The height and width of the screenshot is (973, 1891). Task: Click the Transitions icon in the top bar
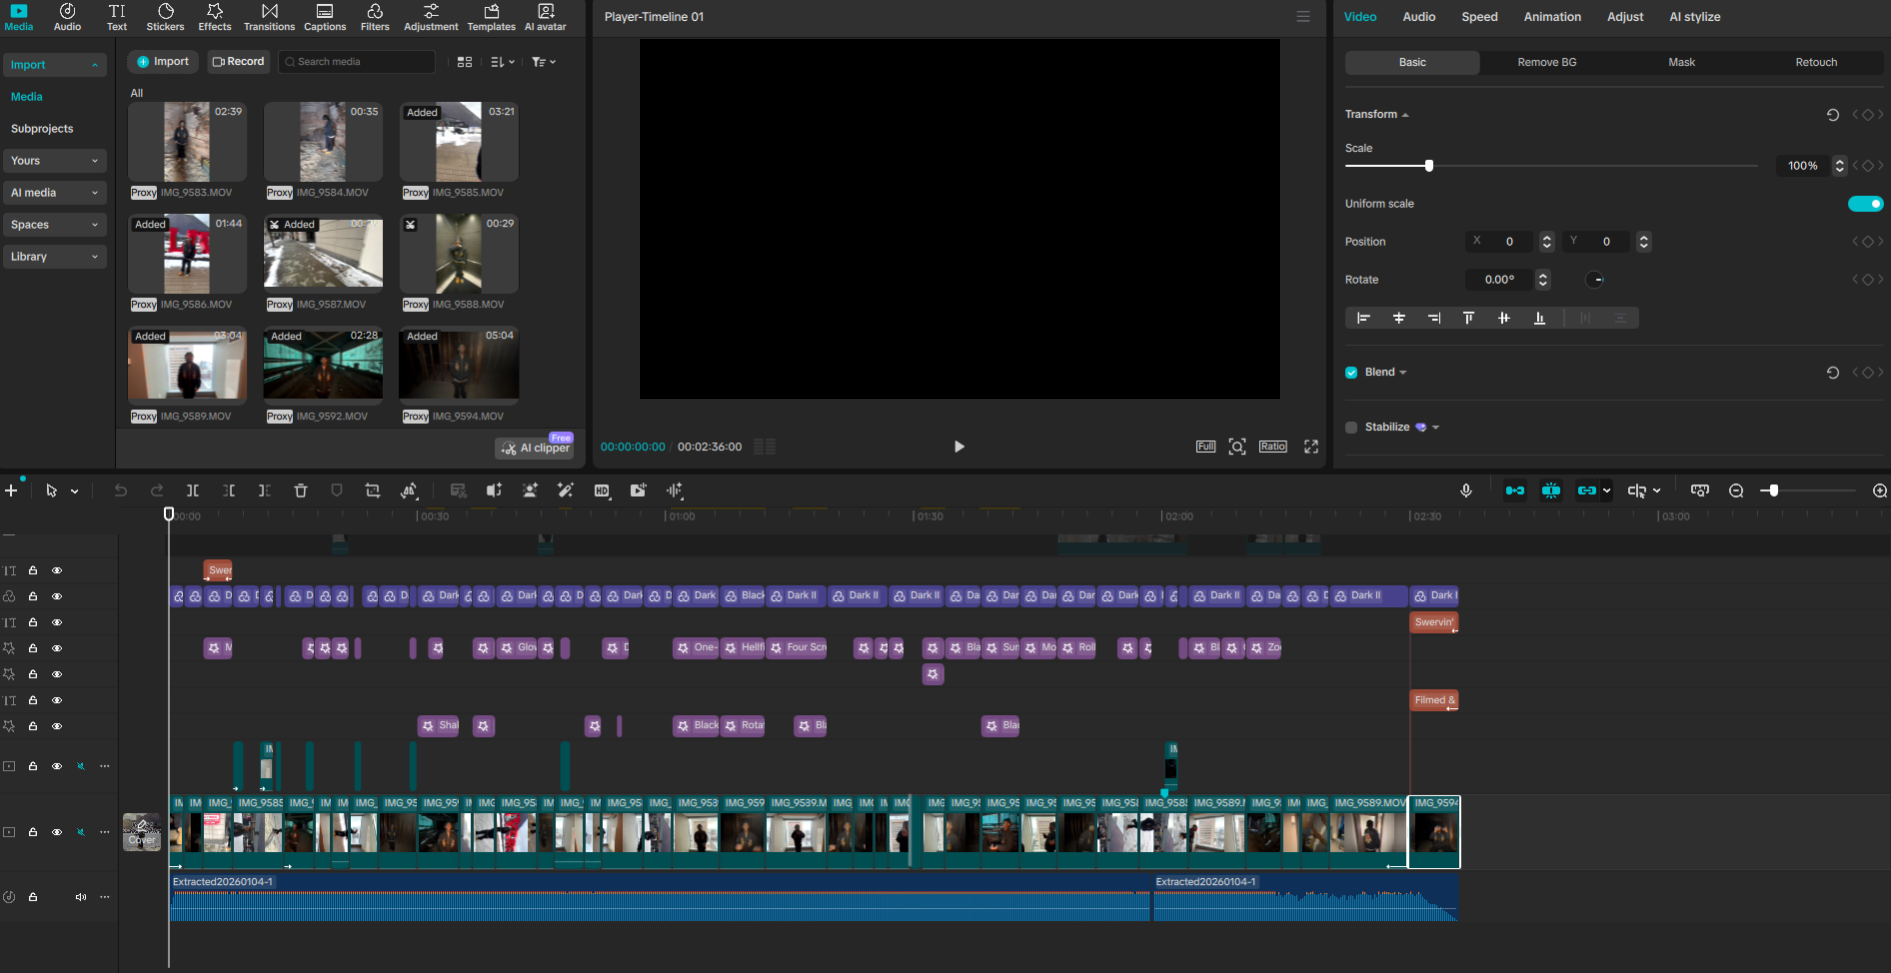click(x=269, y=17)
